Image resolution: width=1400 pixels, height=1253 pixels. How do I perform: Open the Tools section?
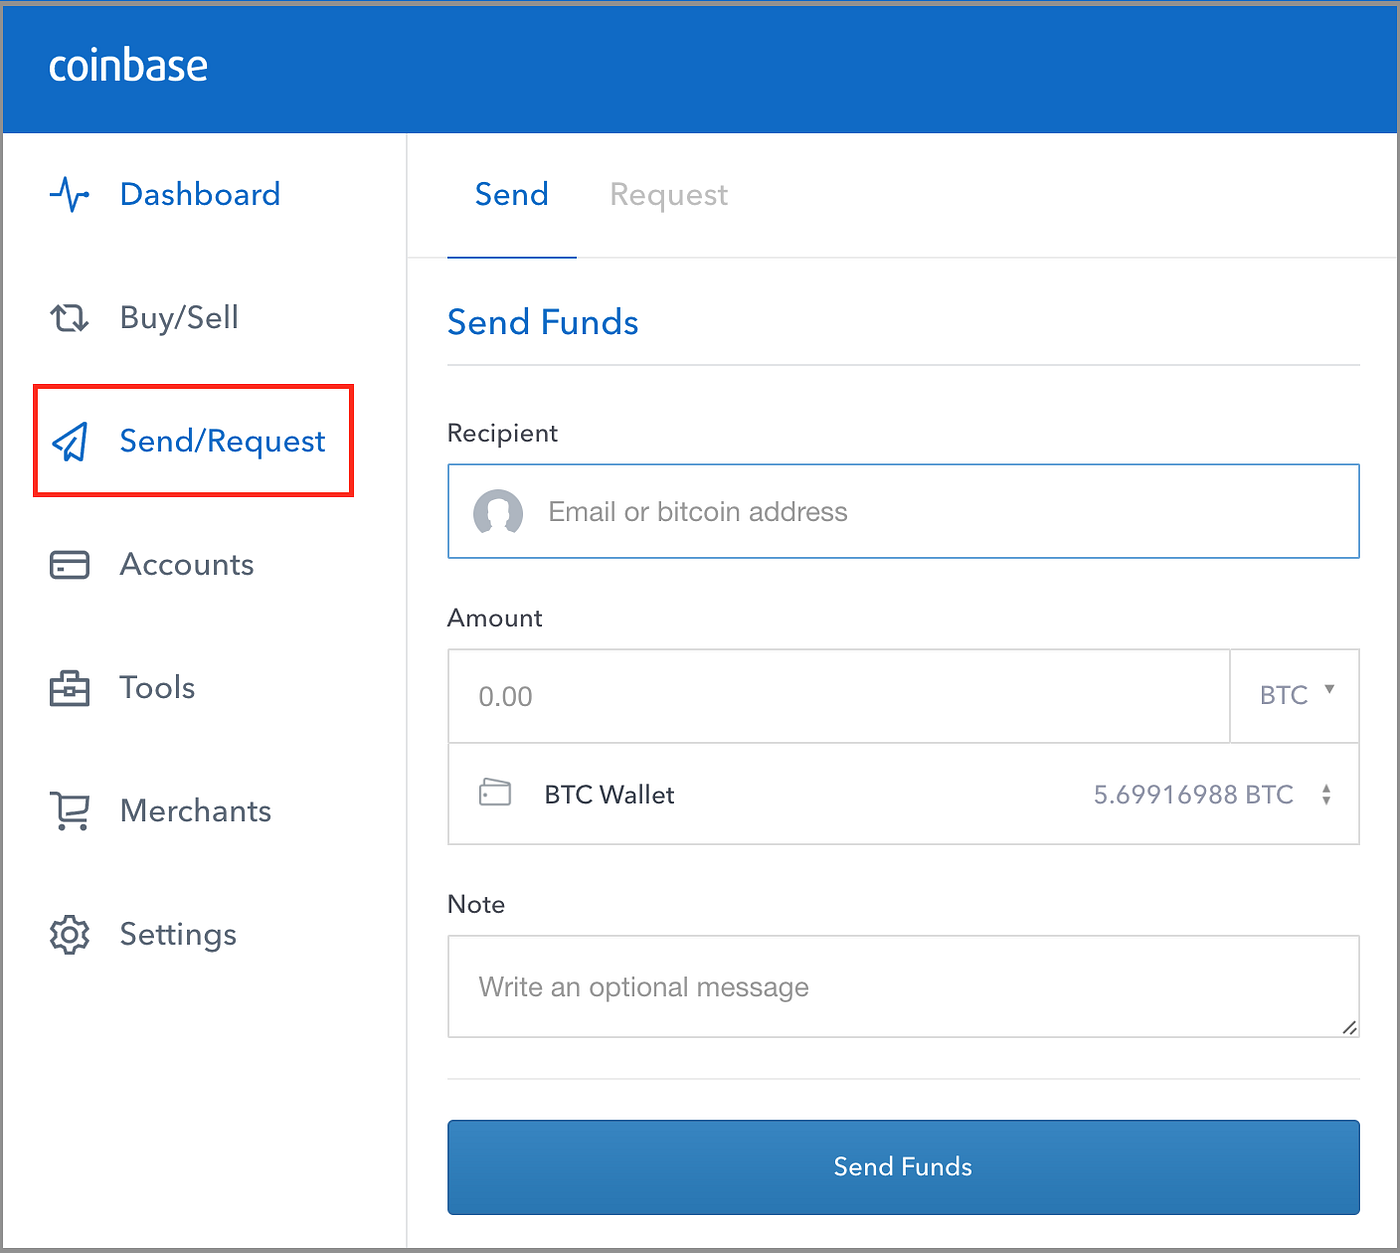pyautogui.click(x=157, y=688)
